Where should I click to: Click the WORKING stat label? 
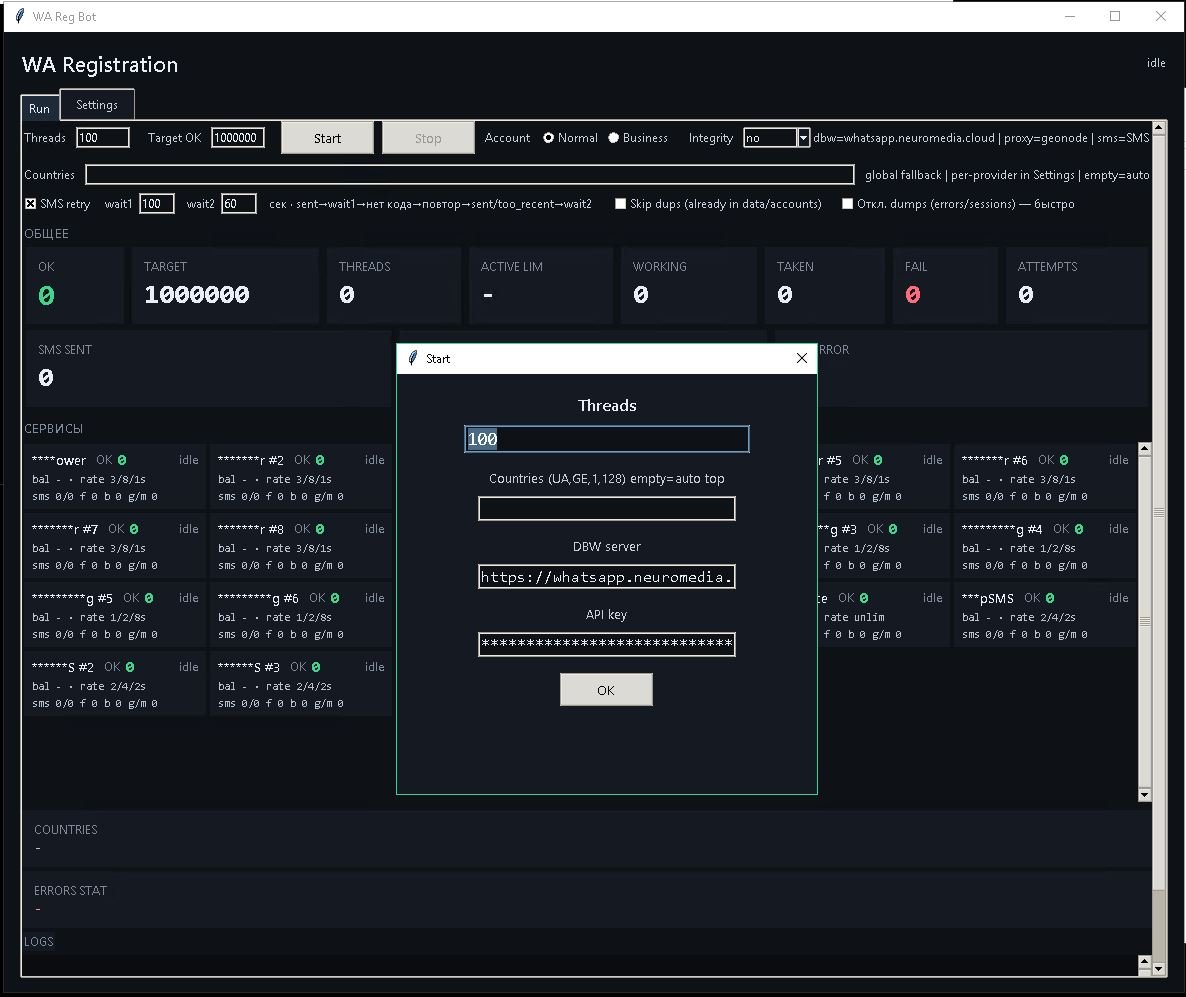pyautogui.click(x=660, y=266)
